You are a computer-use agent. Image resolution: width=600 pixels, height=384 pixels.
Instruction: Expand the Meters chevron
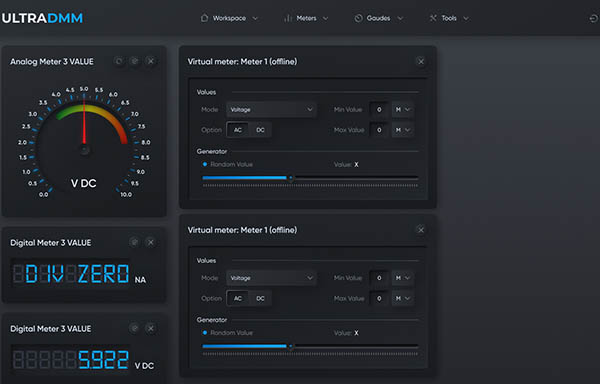[325, 18]
